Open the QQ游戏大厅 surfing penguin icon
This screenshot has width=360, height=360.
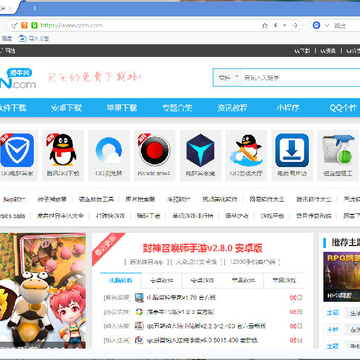[x=246, y=150]
